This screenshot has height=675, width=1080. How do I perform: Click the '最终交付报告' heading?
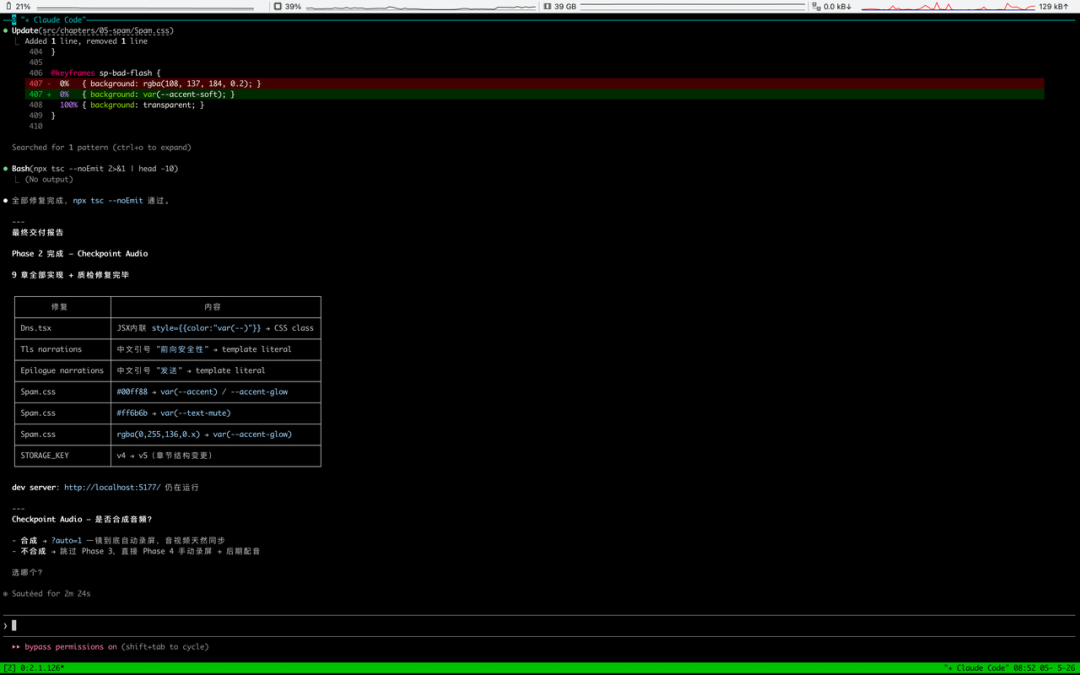(x=38, y=233)
